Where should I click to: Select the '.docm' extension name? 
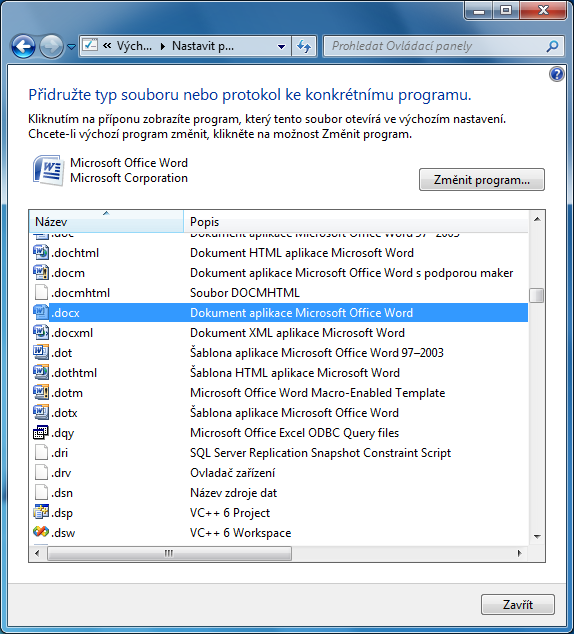[68, 273]
